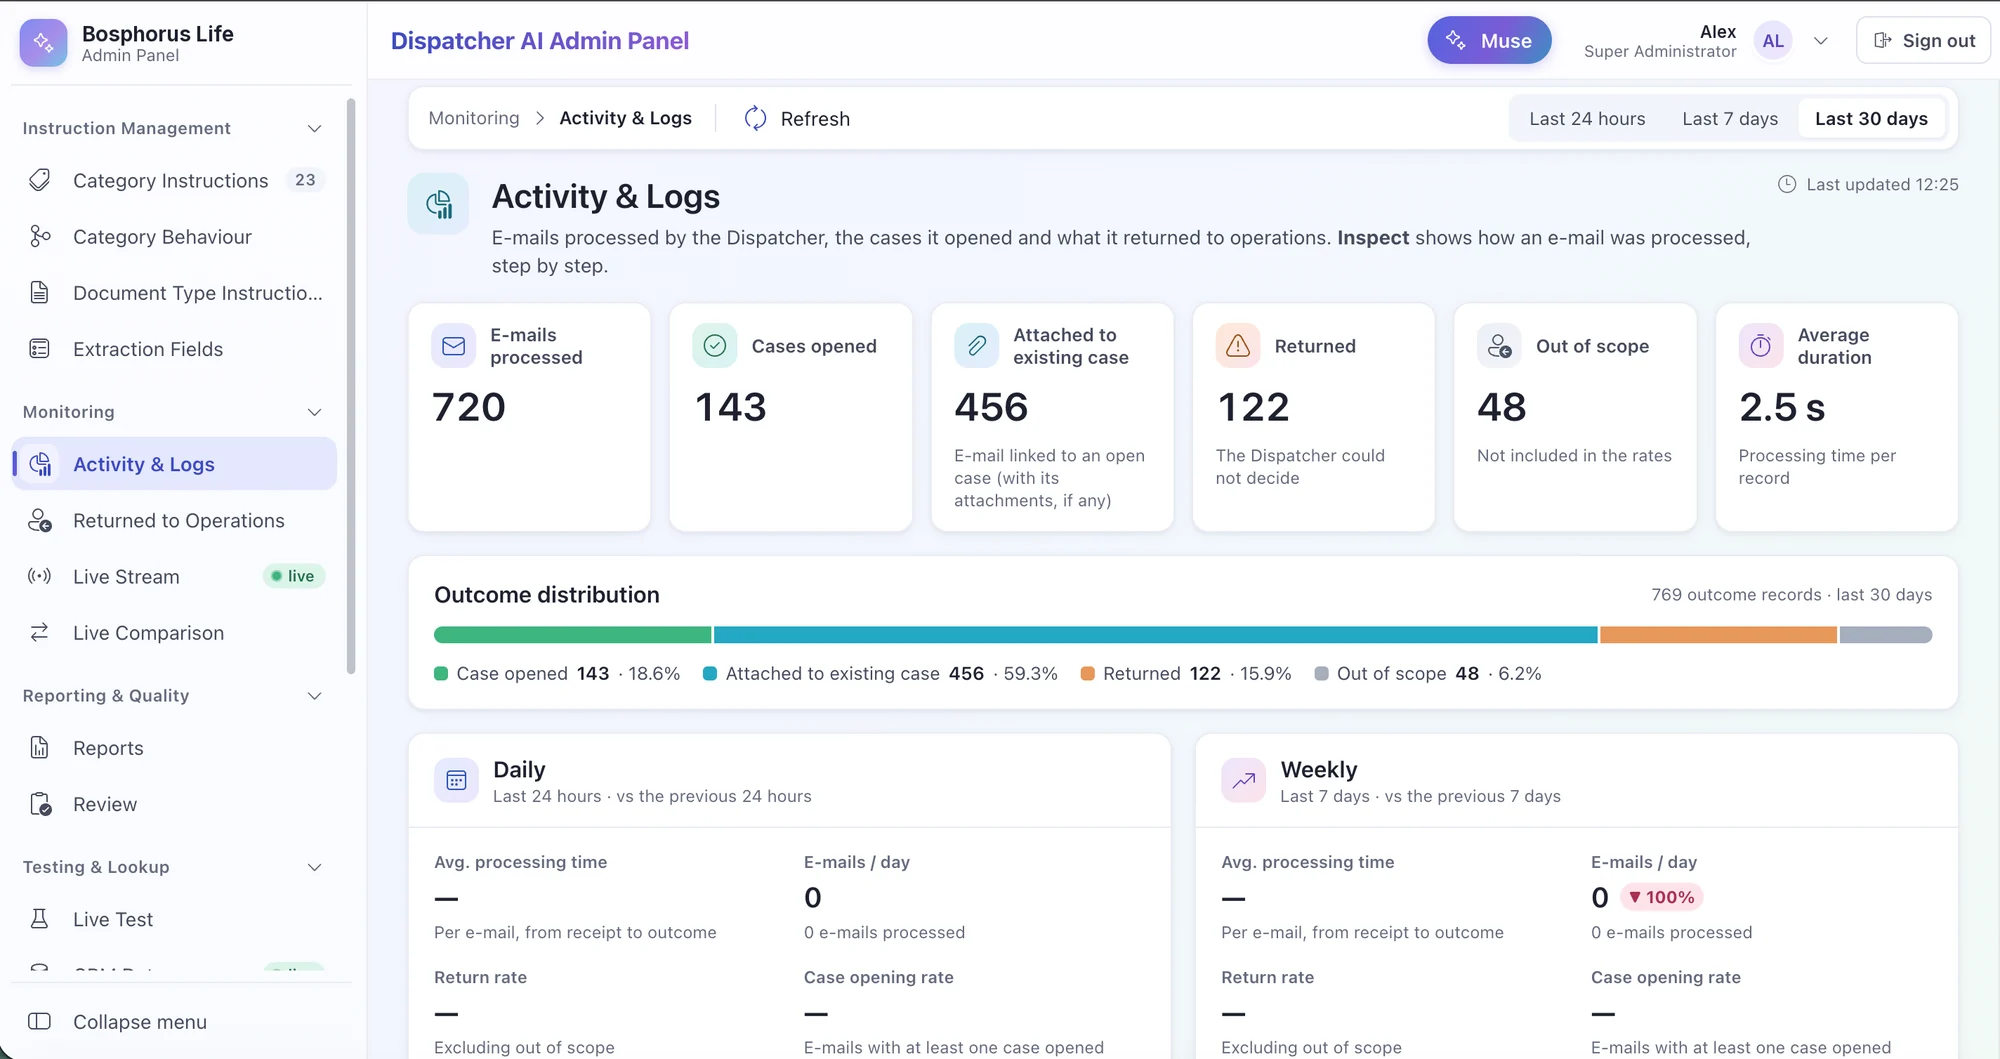2000x1059 pixels.
Task: Expand the user account dropdown chevron
Action: (x=1821, y=41)
